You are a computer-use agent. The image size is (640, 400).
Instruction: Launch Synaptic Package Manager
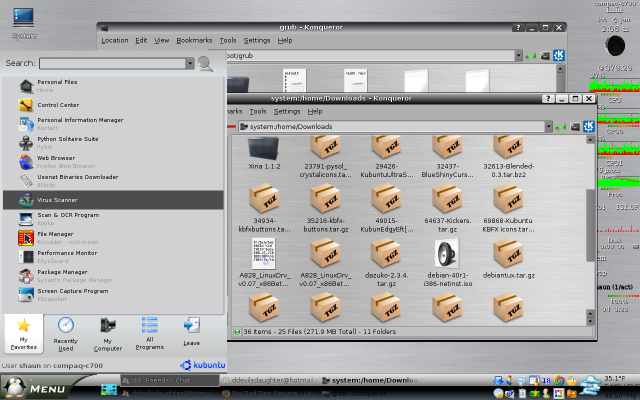113,276
